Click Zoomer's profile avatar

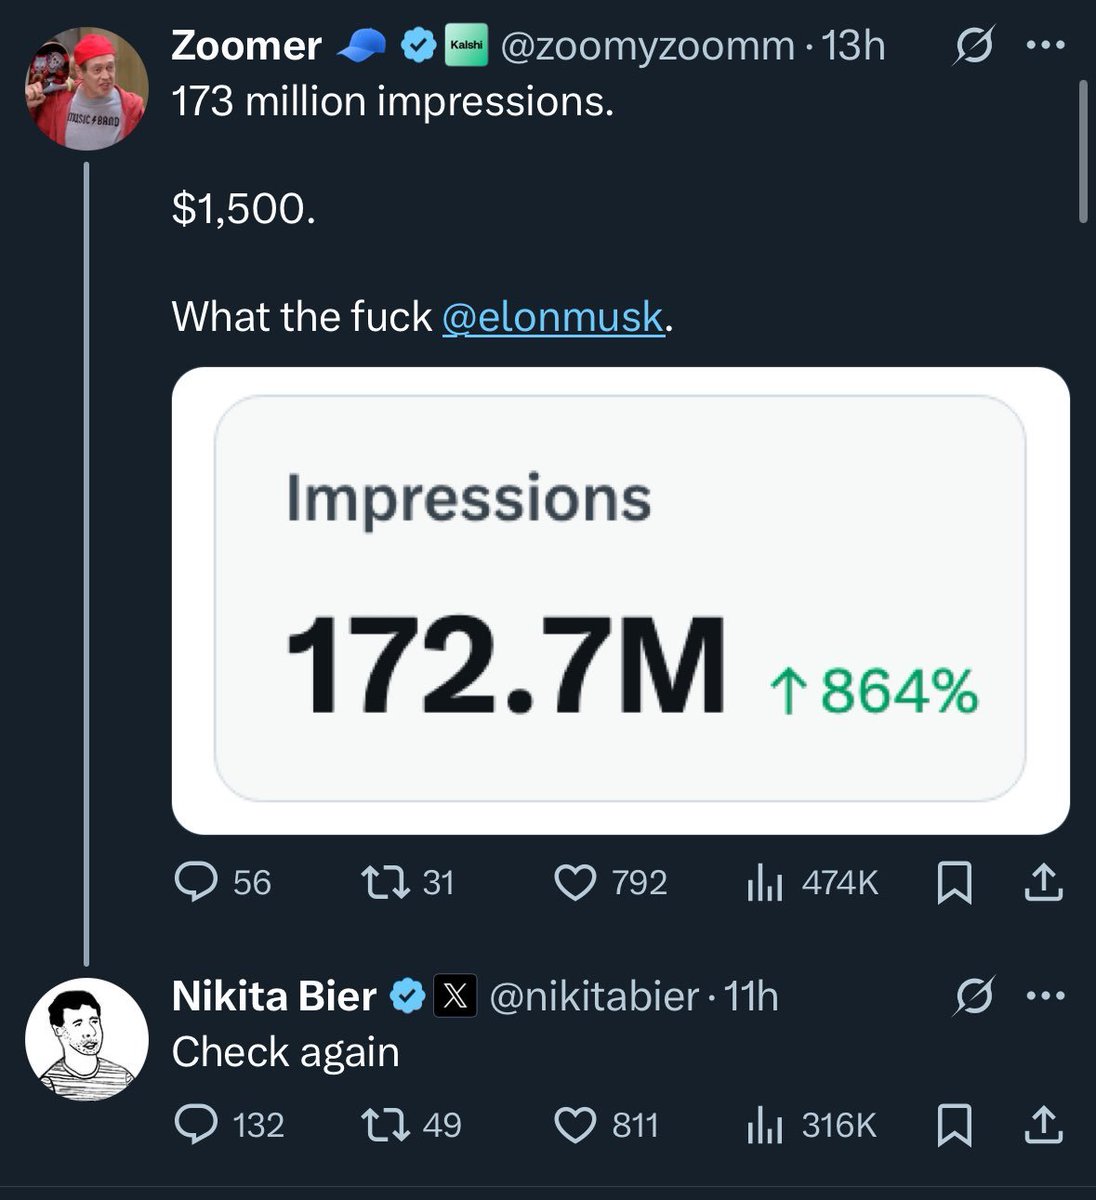coord(87,89)
